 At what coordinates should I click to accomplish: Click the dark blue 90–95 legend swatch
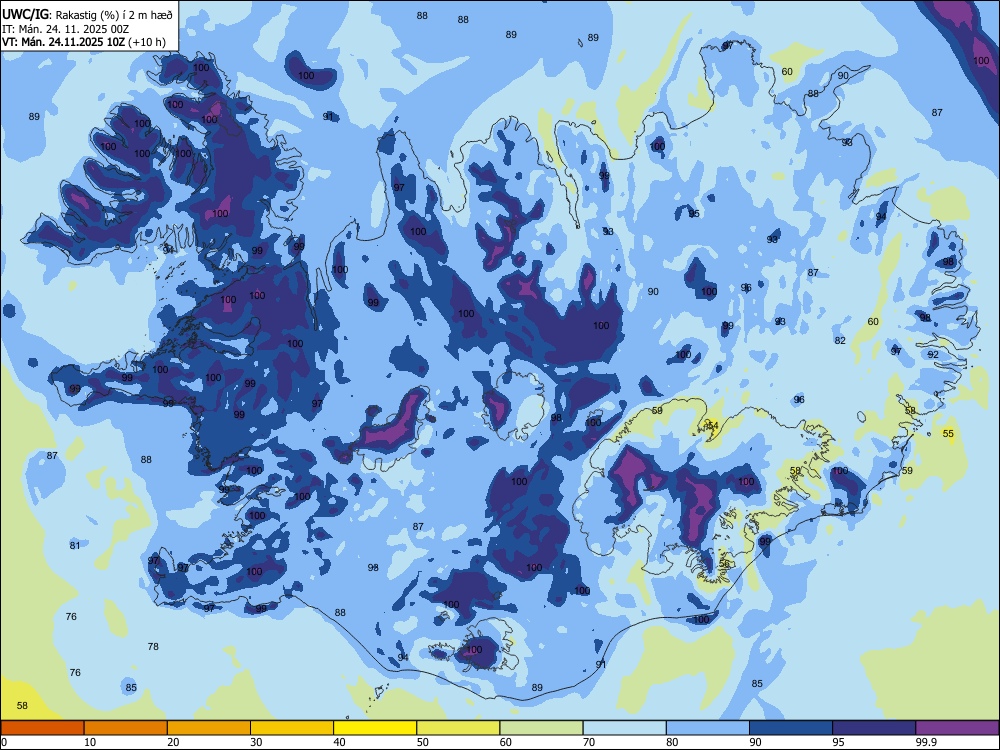click(x=791, y=728)
